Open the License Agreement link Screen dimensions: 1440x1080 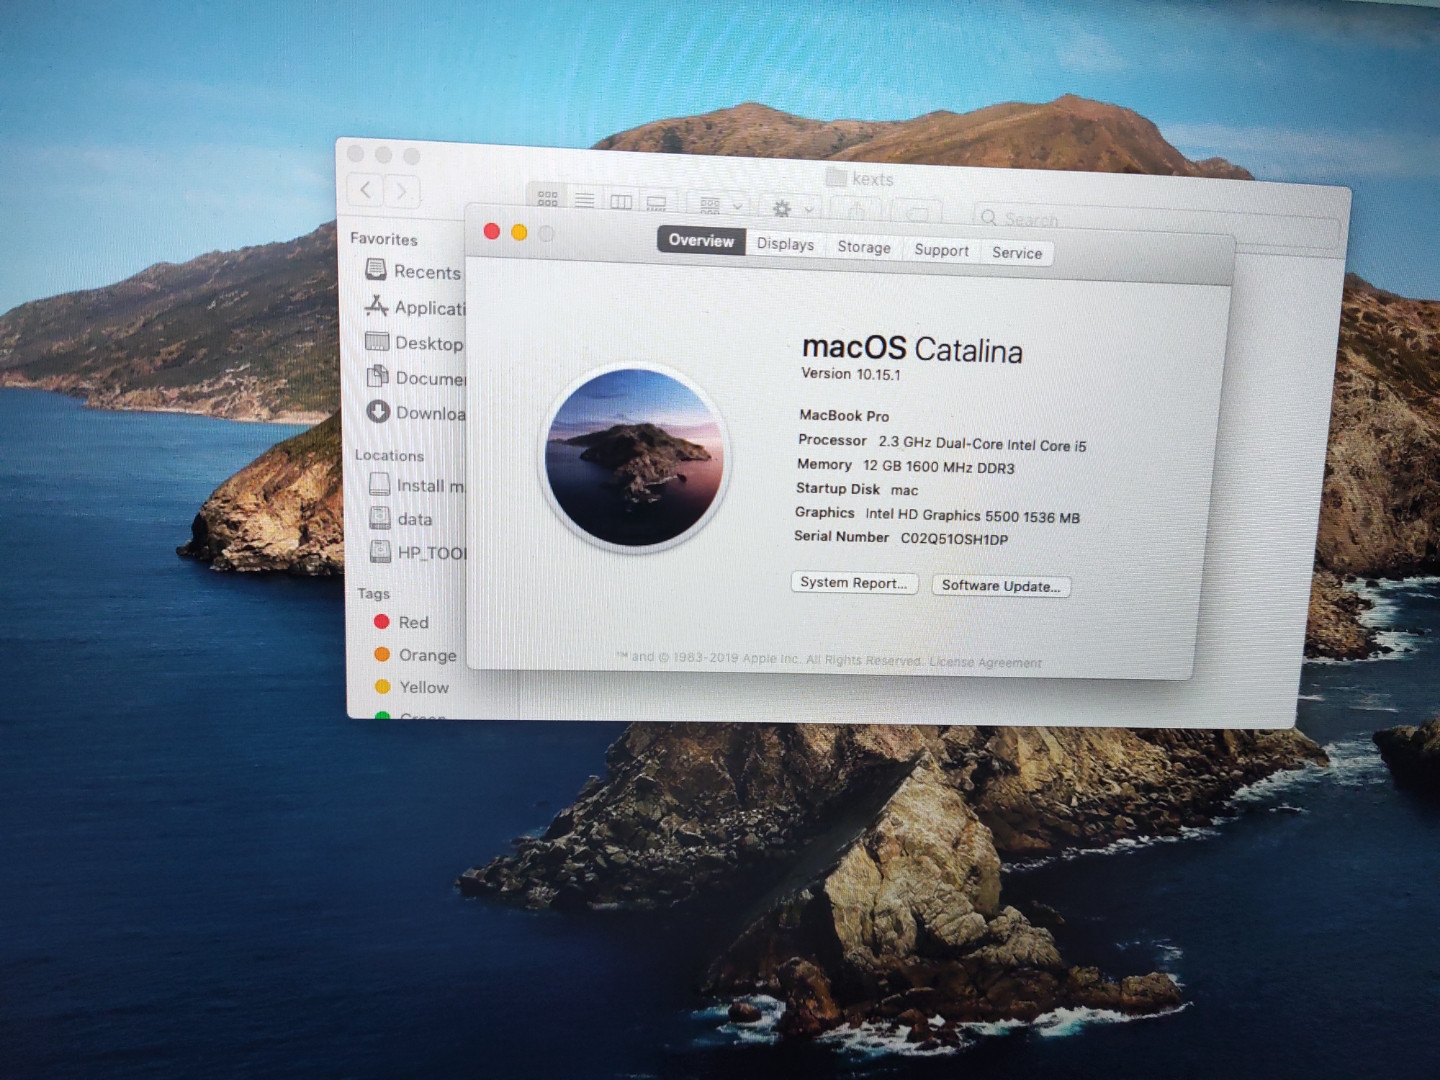point(985,662)
